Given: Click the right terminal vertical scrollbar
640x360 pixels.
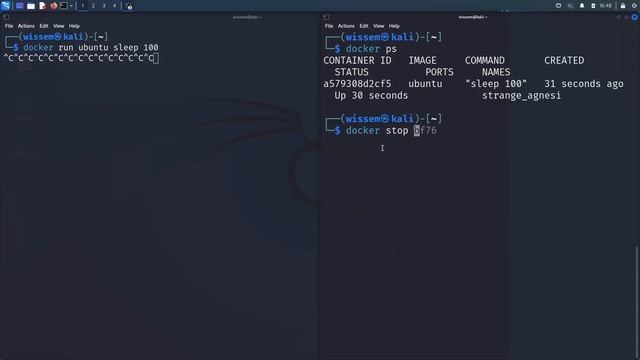Looking at the screenshot, I should [x=638, y=302].
